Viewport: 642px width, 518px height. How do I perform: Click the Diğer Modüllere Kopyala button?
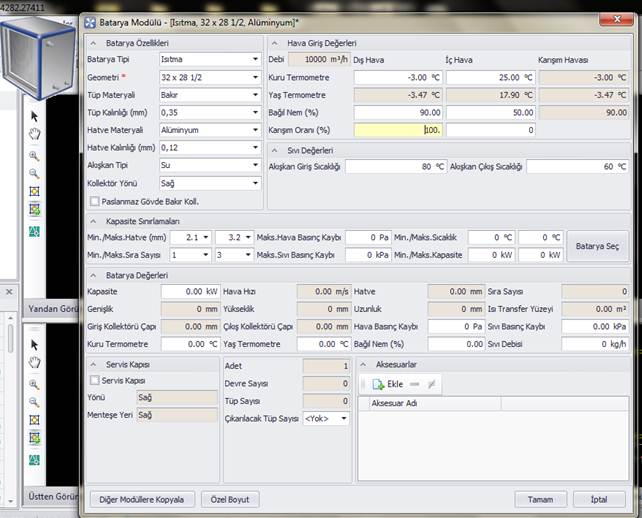pos(141,499)
